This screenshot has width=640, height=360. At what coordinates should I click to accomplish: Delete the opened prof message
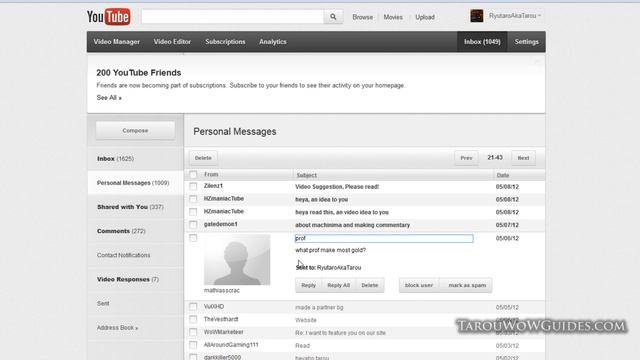tap(369, 285)
